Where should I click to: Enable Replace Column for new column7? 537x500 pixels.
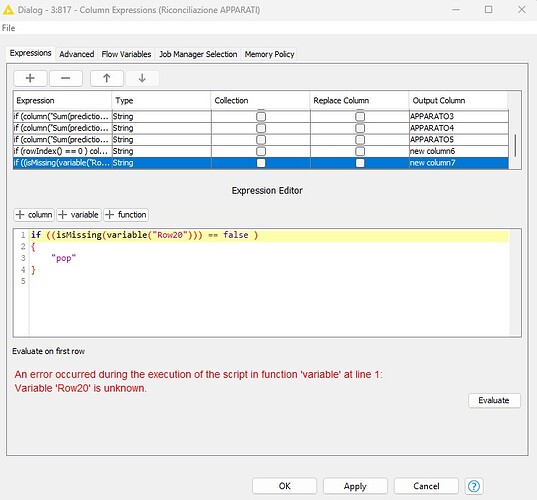tap(360, 163)
